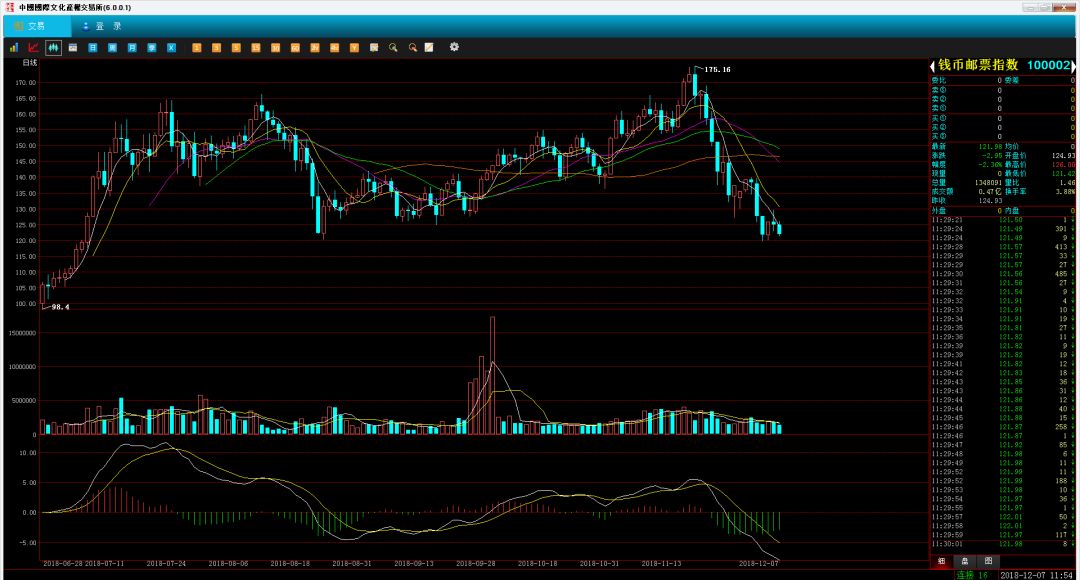Go to previous instrument with left arrow
Screen dimensions: 1080x580
point(933,66)
